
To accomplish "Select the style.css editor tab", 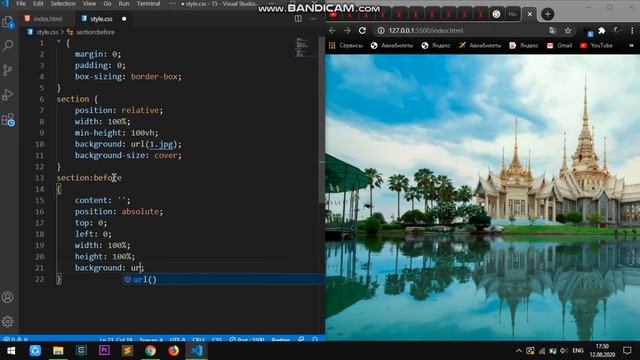I will (x=100, y=19).
